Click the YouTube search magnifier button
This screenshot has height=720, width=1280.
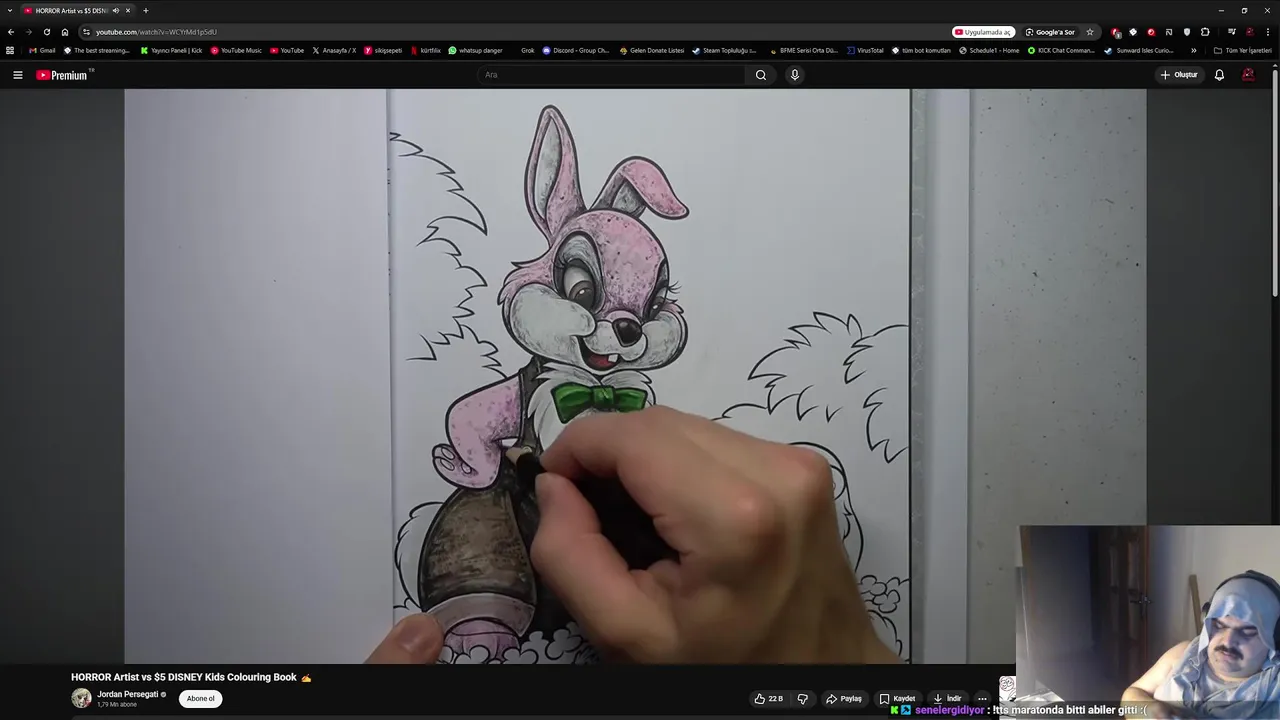(761, 75)
